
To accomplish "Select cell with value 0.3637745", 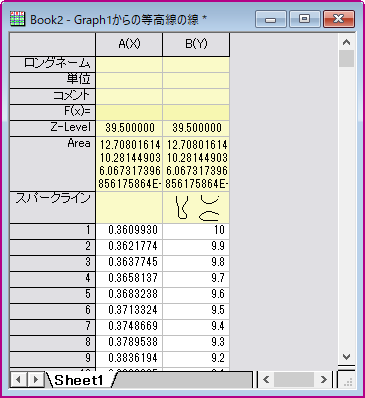I will tap(129, 263).
